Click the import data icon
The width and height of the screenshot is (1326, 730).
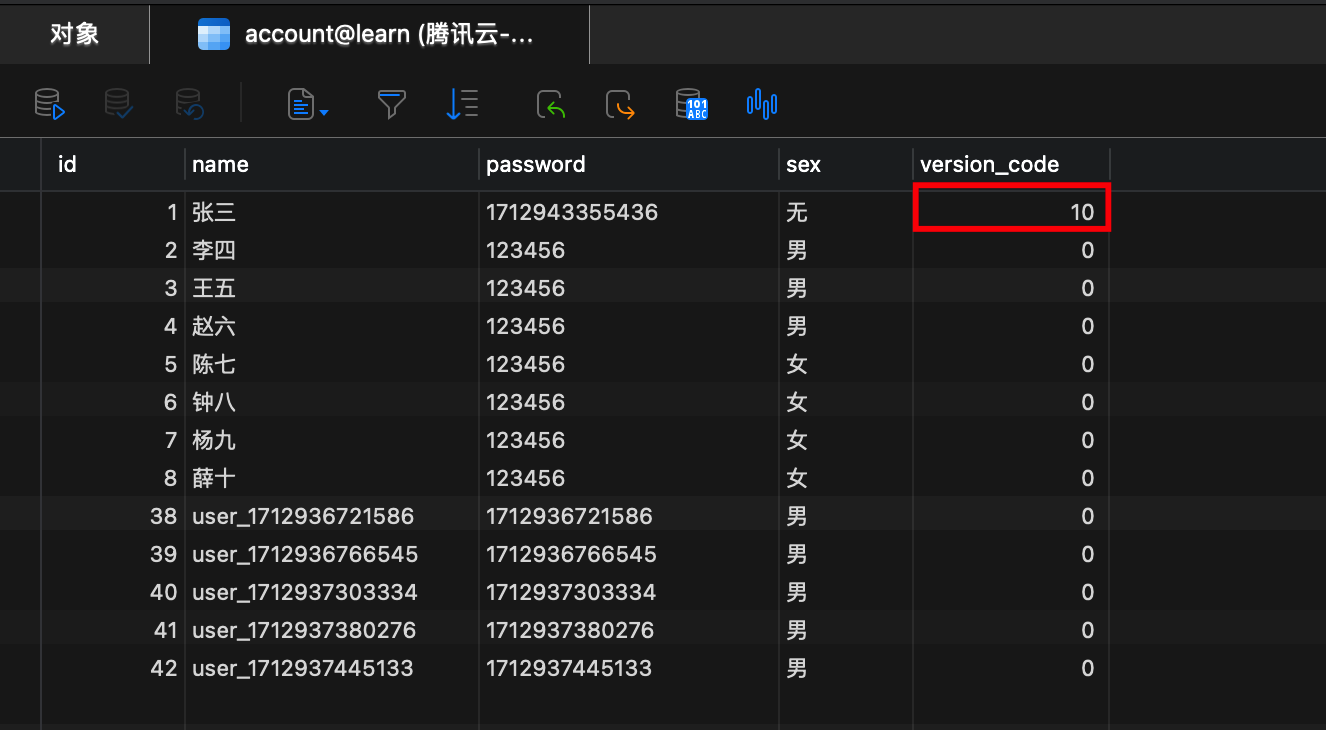551,103
